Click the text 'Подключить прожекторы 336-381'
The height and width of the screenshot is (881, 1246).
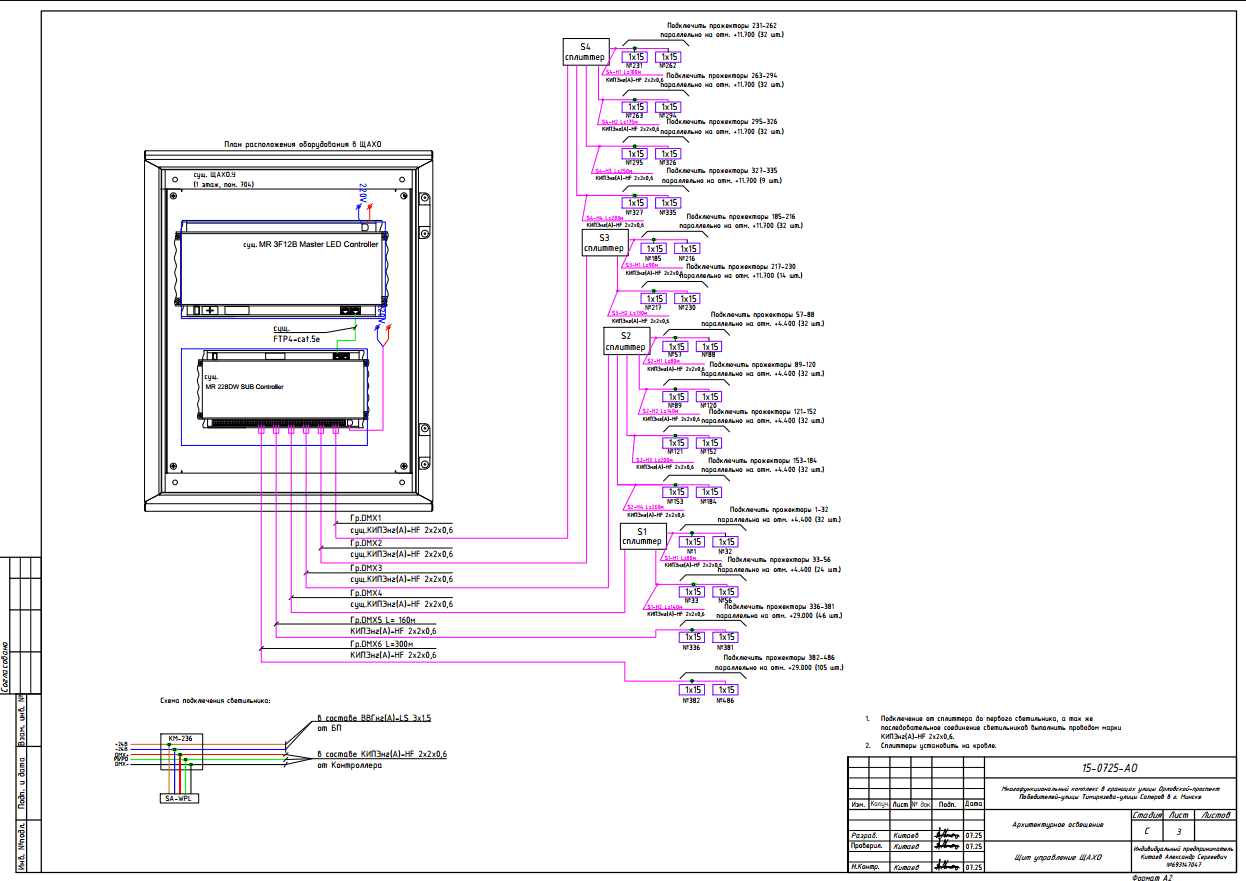click(x=779, y=607)
